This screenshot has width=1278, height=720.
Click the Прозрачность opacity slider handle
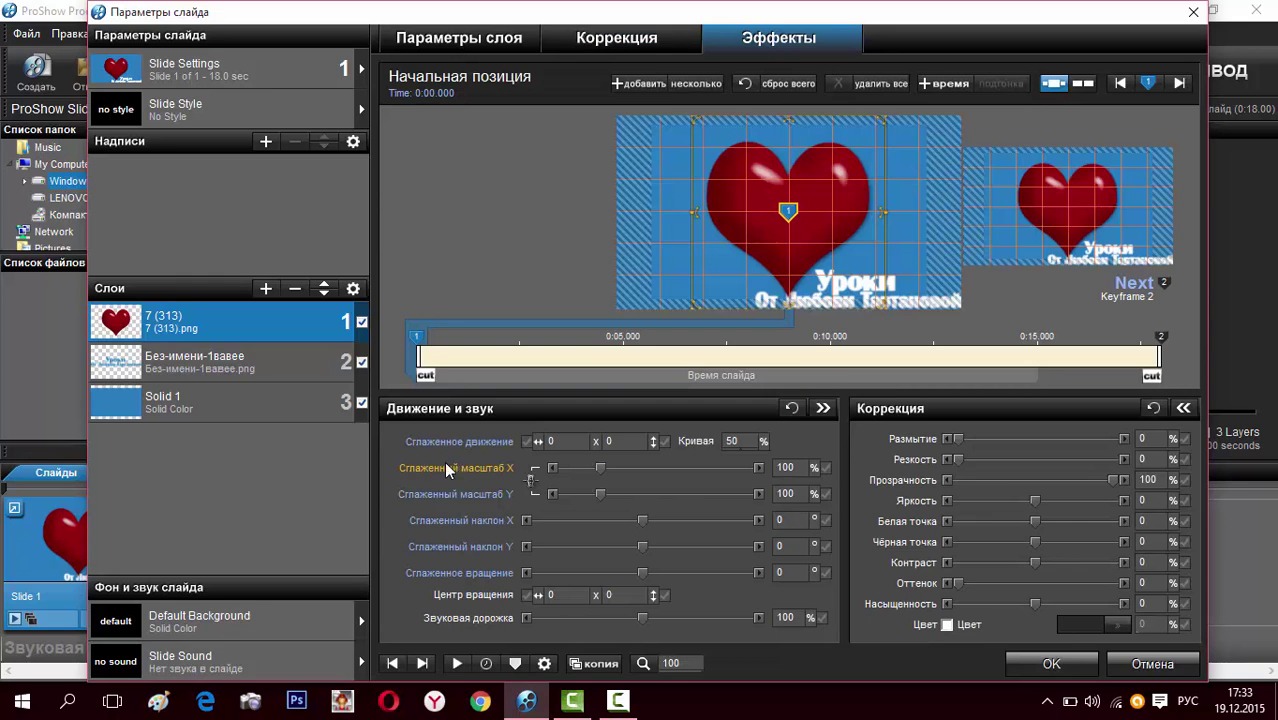coord(1112,480)
